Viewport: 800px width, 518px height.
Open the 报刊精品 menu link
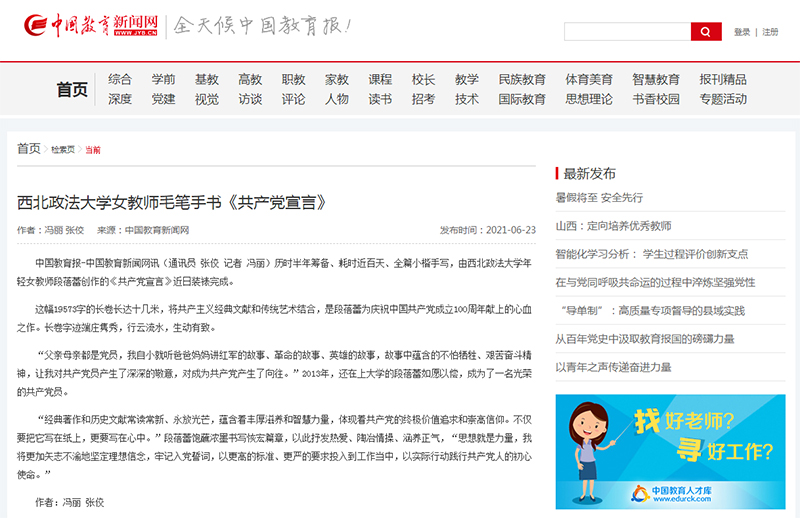[723, 79]
